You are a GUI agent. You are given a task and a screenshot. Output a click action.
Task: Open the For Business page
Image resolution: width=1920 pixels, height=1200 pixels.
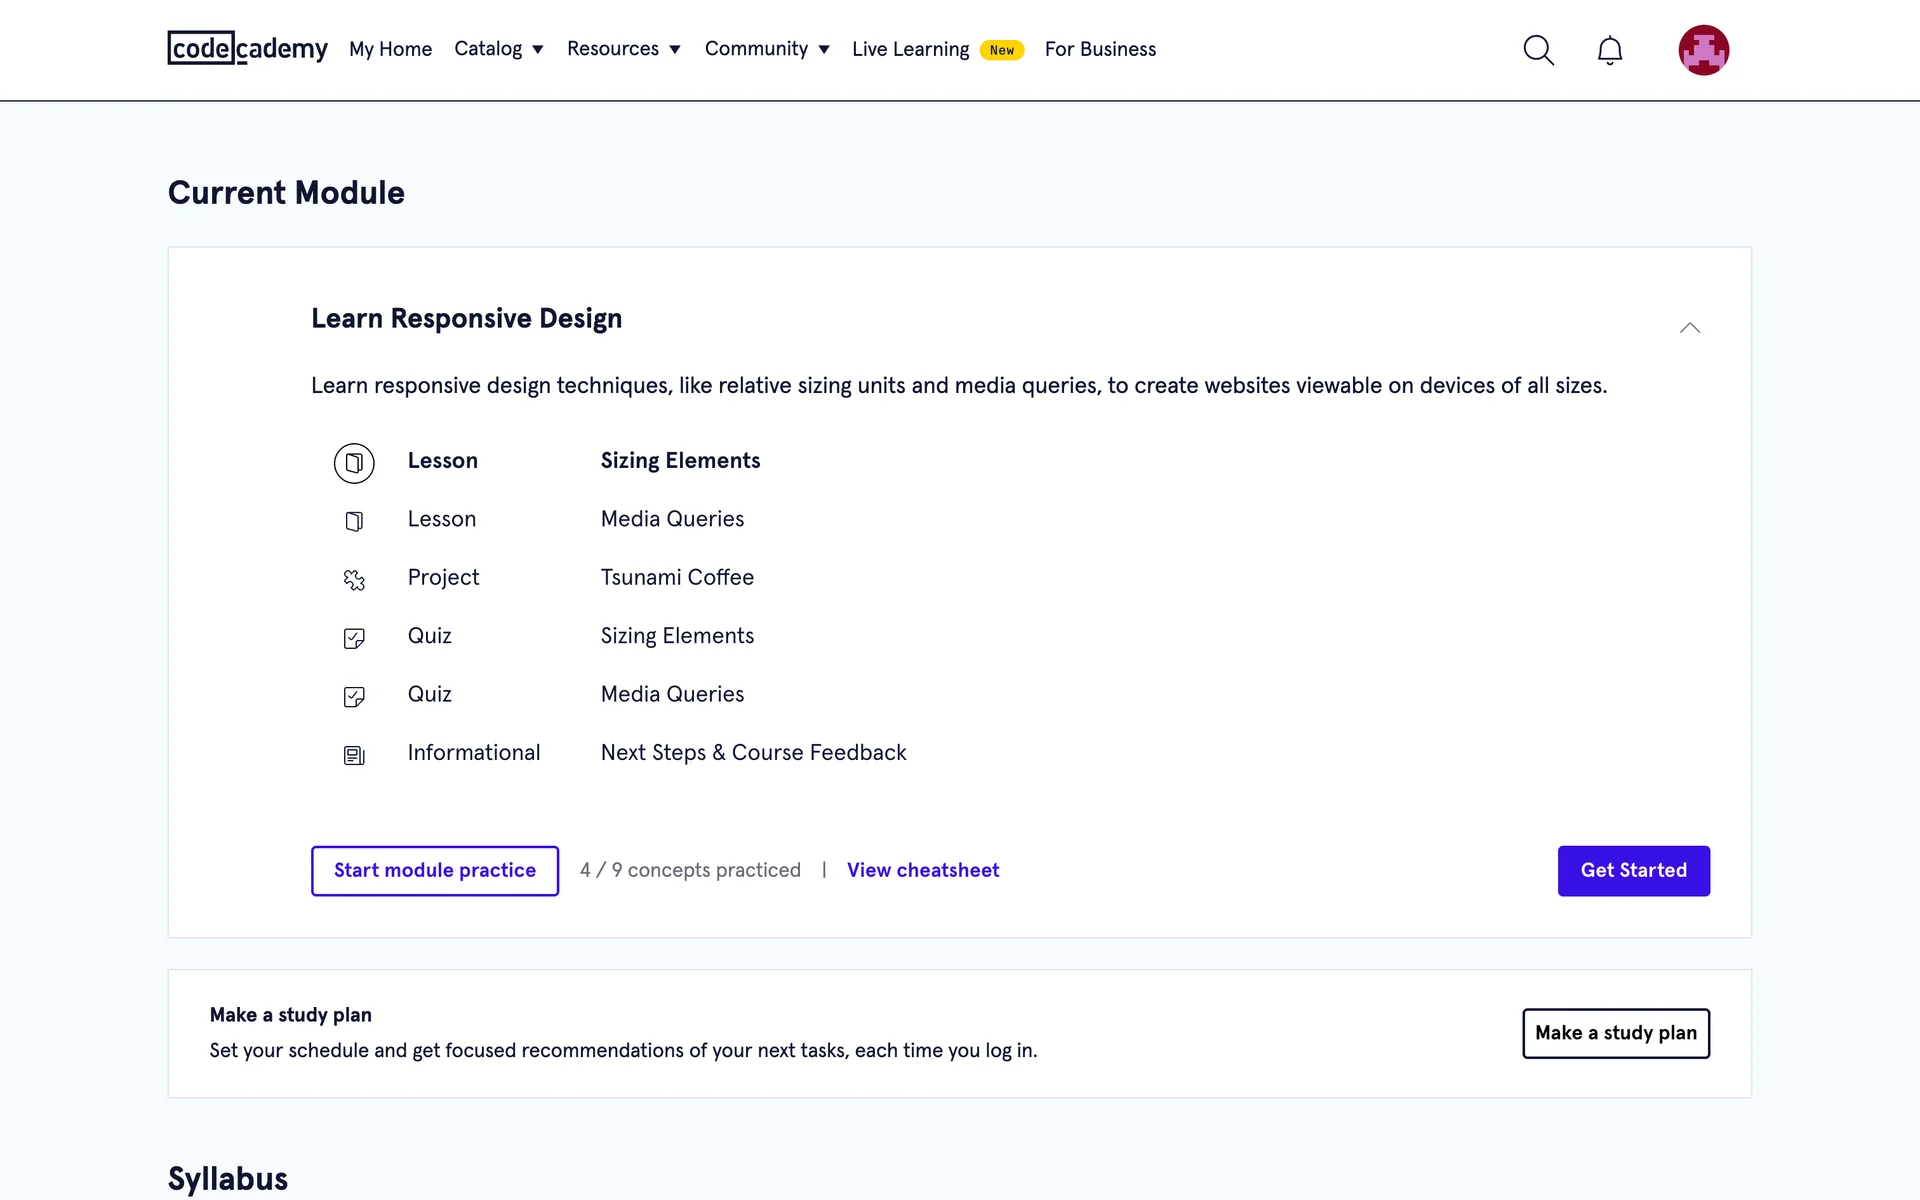point(1100,49)
